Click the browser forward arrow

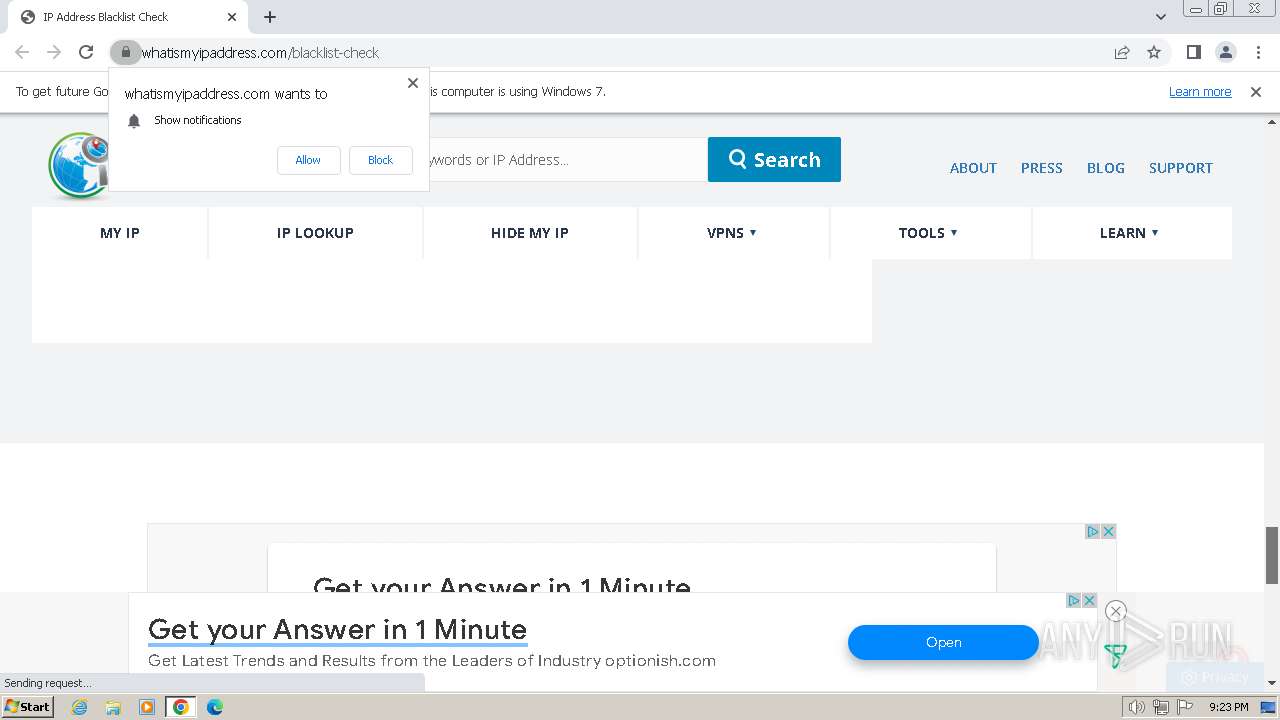tap(54, 52)
